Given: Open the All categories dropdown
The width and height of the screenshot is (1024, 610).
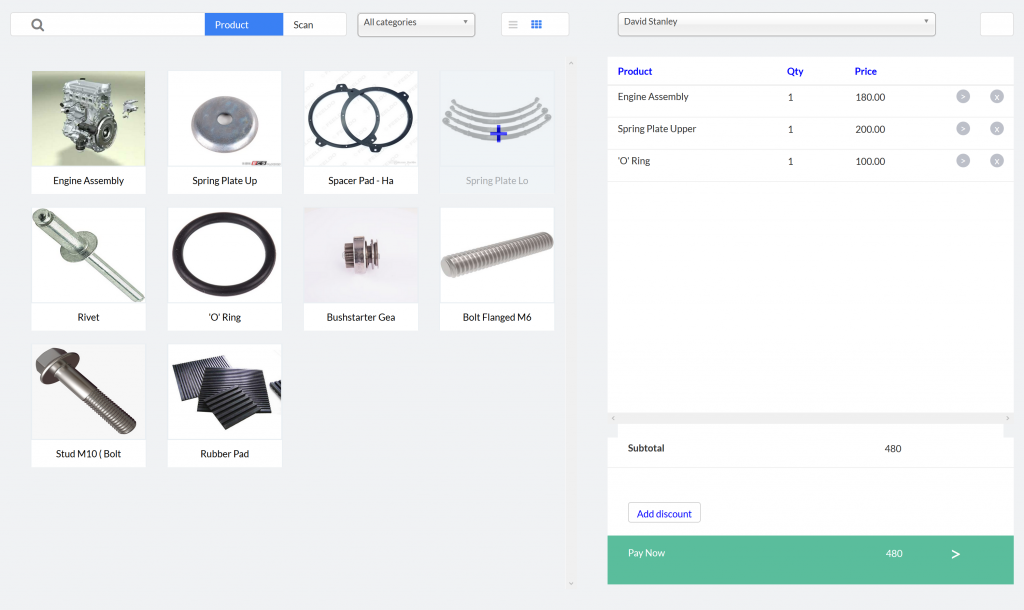Looking at the screenshot, I should point(416,24).
